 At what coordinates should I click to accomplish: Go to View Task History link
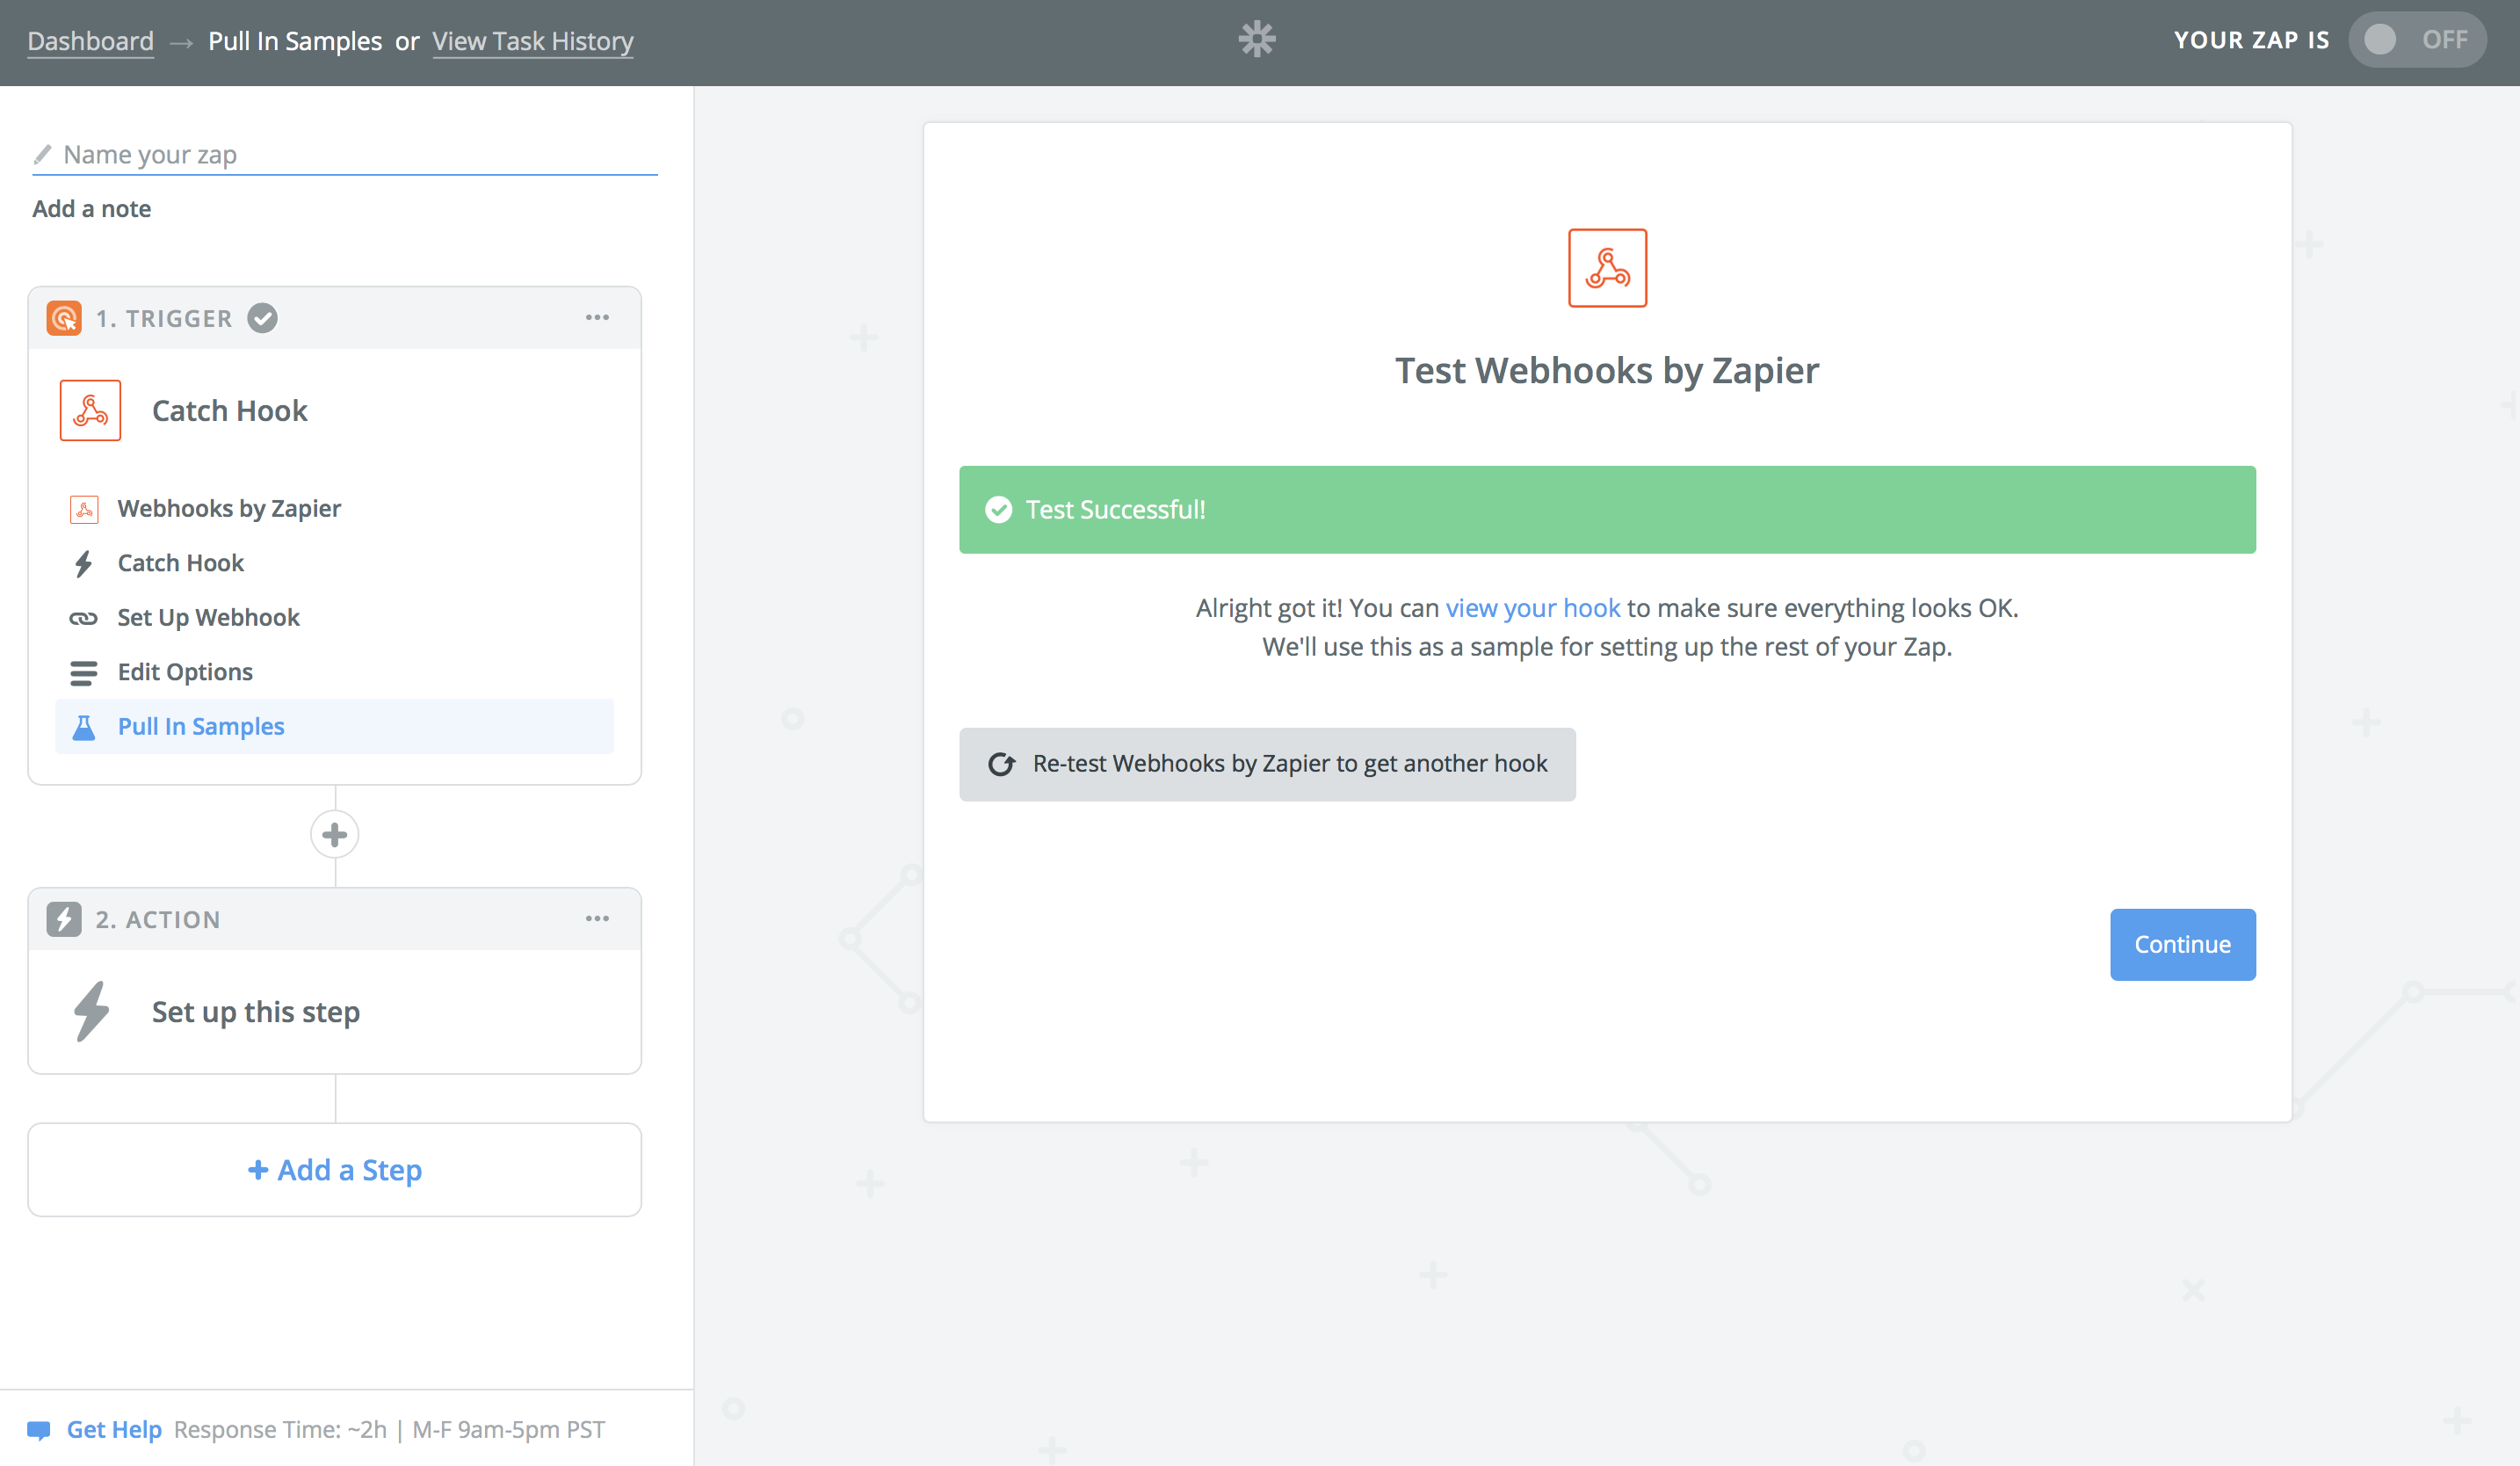click(532, 41)
